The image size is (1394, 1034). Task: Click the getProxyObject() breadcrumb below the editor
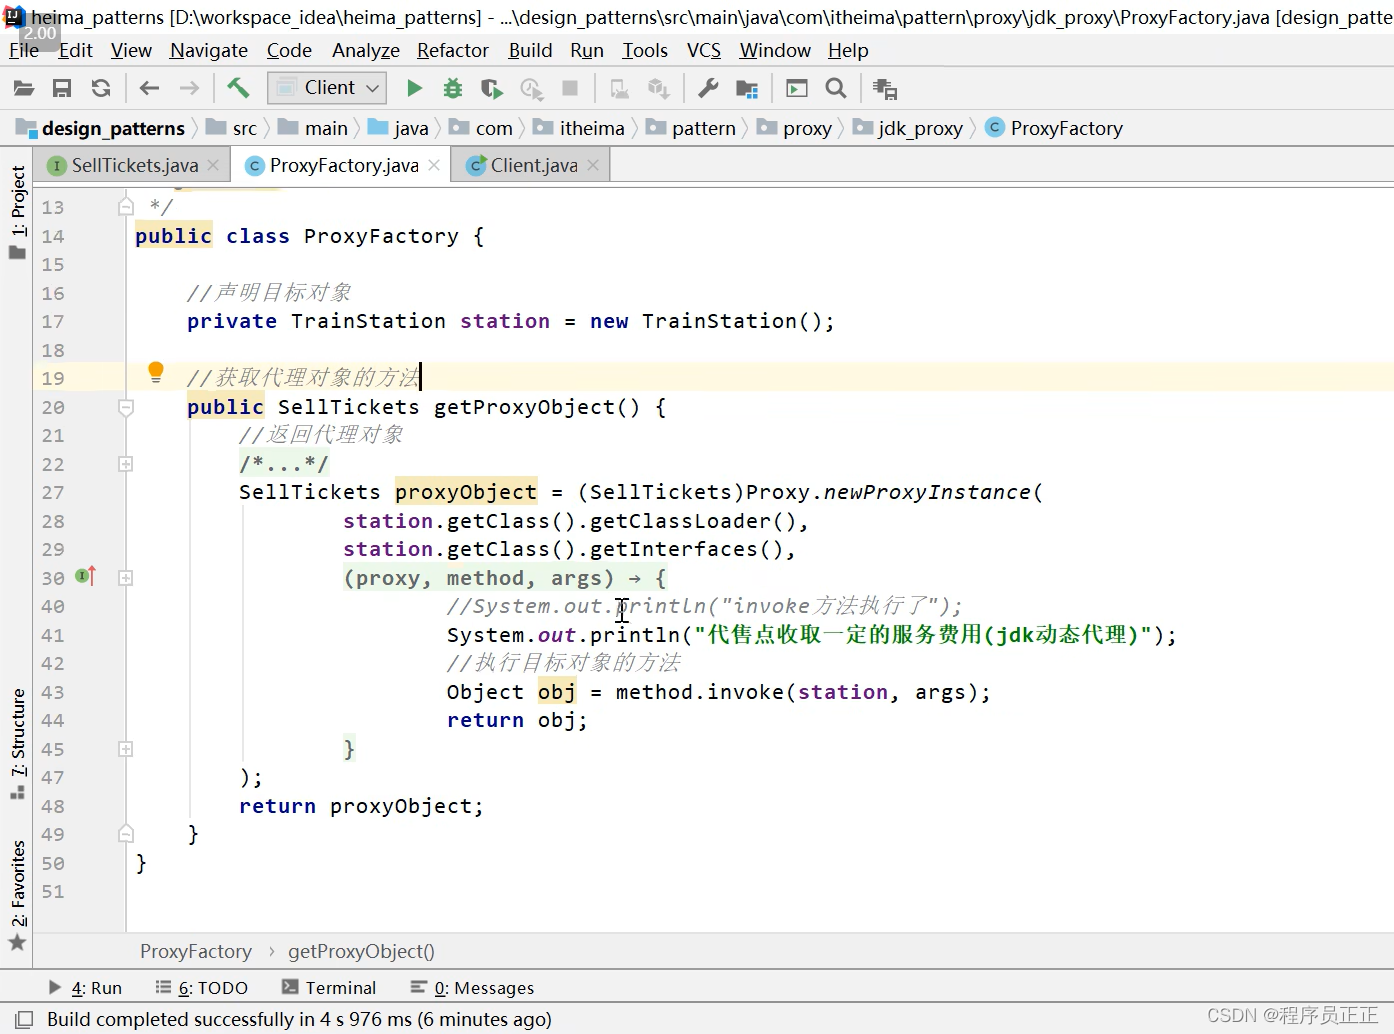361,951
